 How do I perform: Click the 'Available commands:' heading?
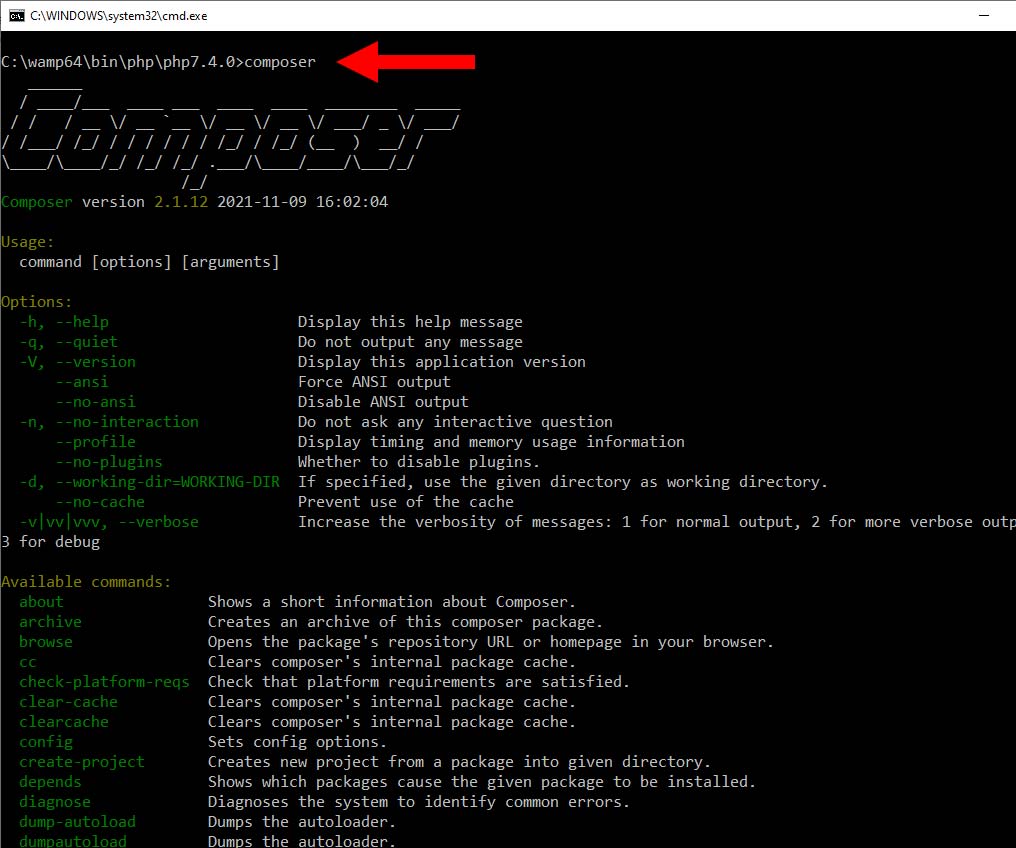[x=86, y=582]
